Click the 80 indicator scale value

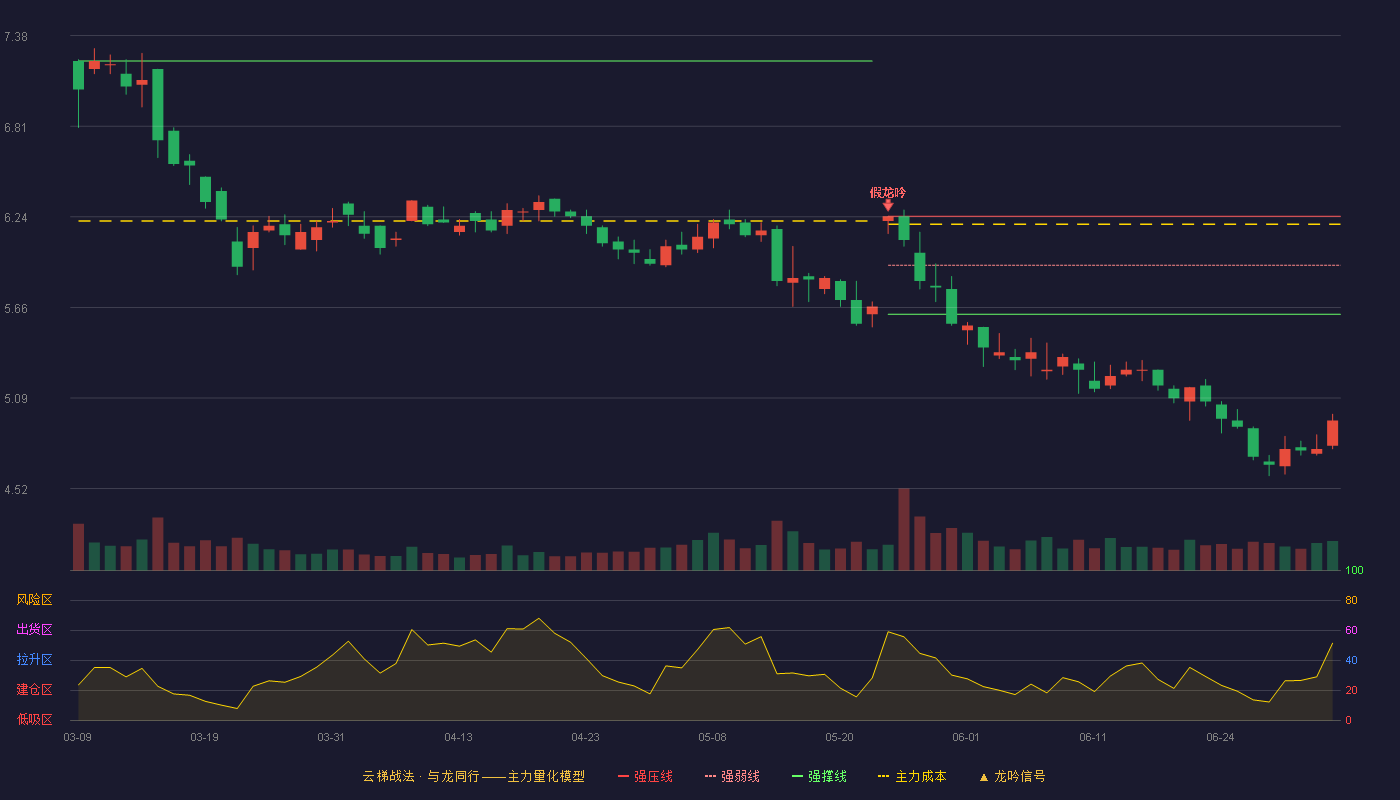[1351, 600]
